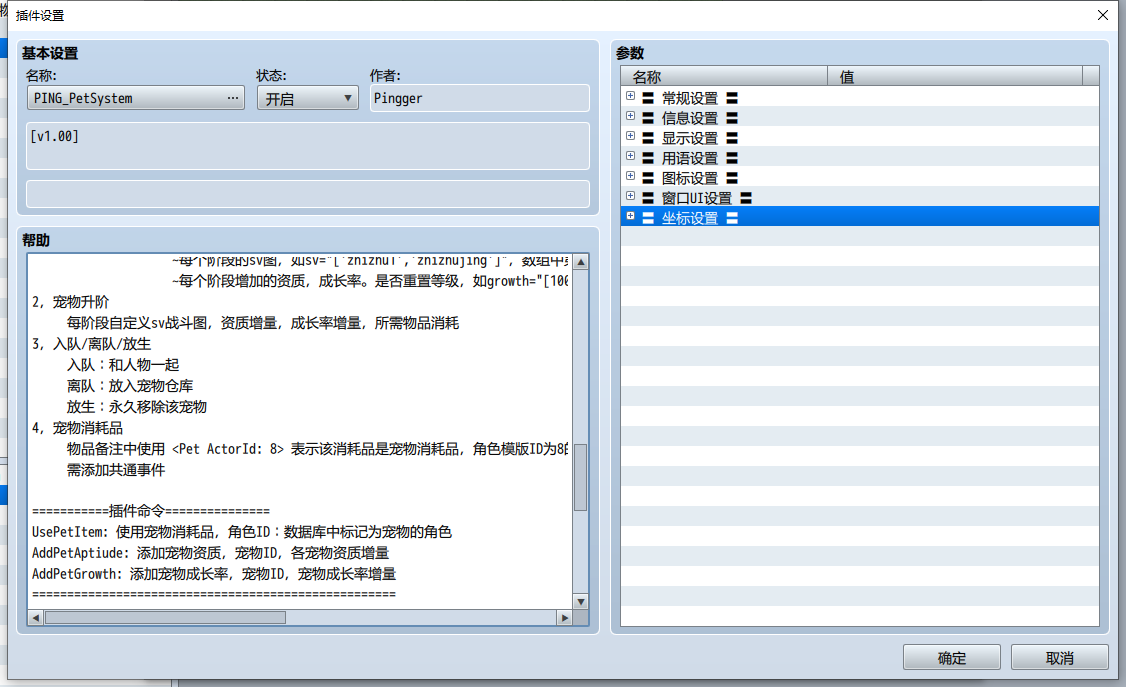Select the 窗口UI设置 row
1126x687 pixels.
tap(860, 197)
